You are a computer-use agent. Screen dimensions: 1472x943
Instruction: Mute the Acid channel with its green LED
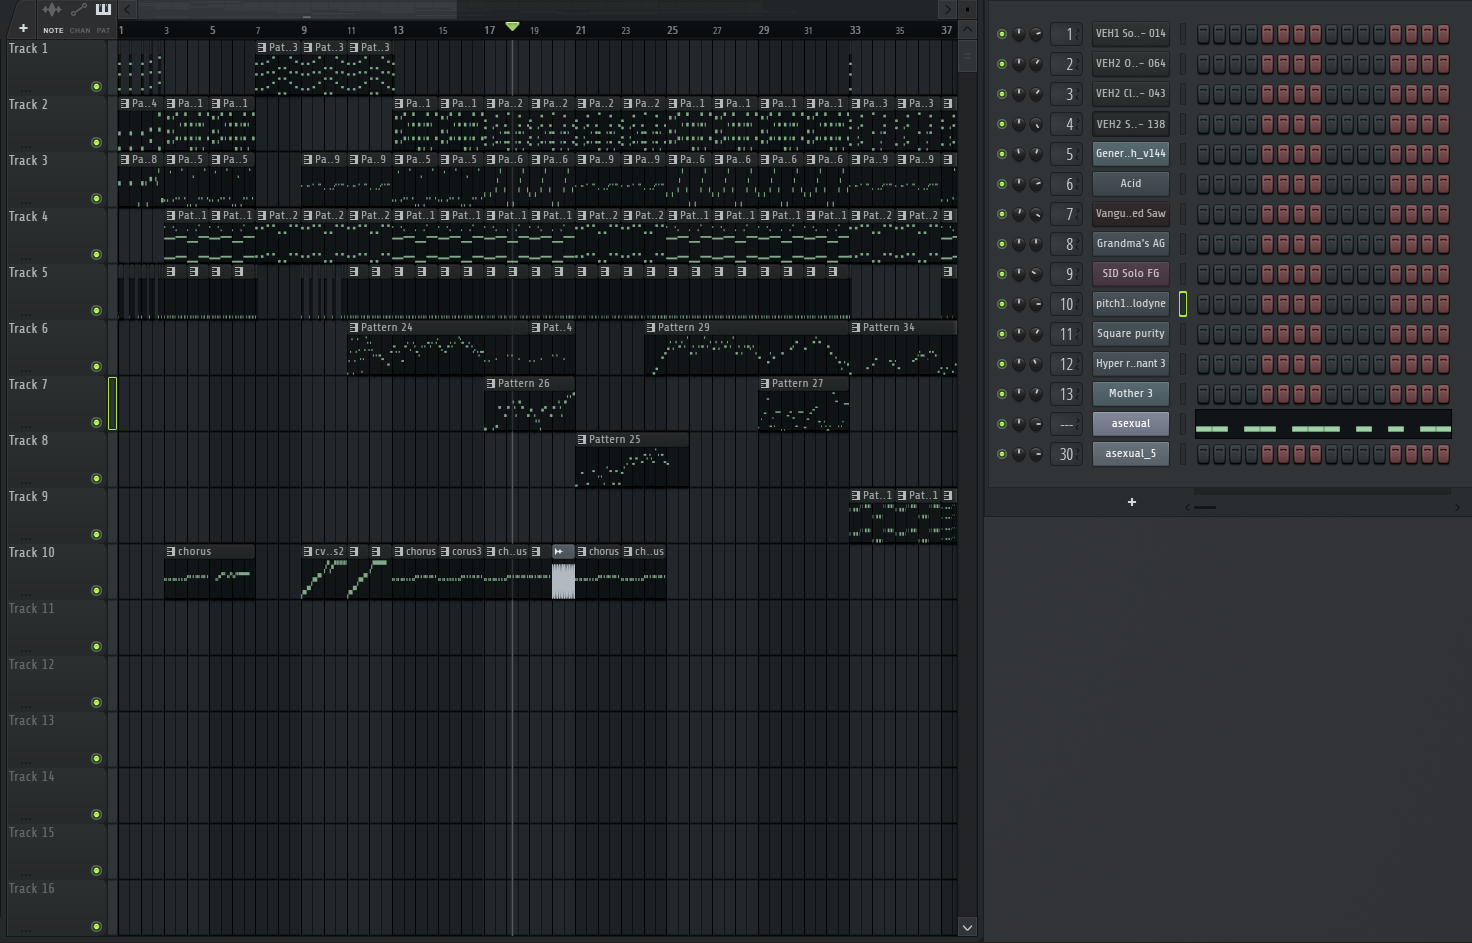pos(1002,184)
